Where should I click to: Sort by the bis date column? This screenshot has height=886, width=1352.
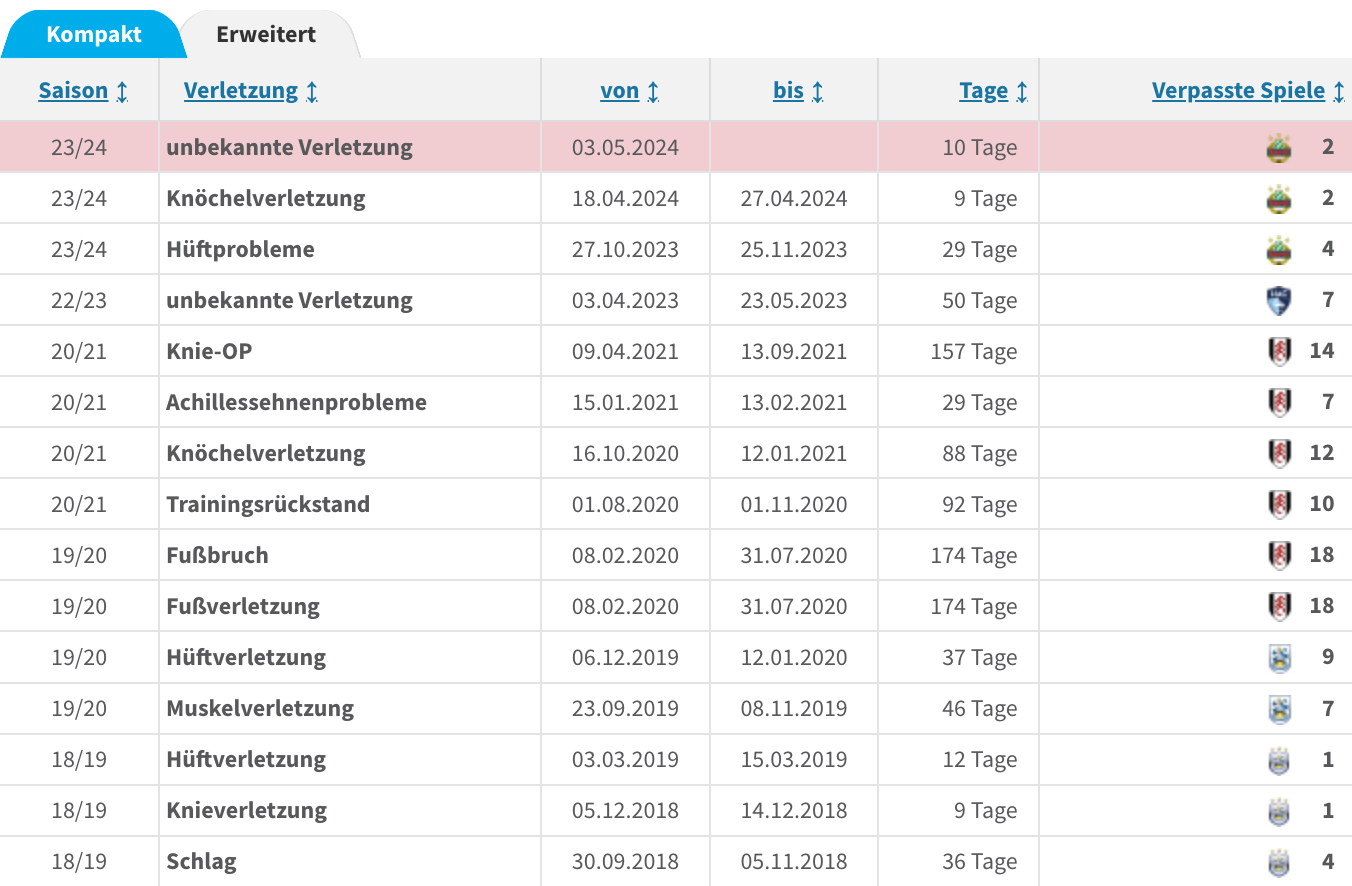(799, 91)
